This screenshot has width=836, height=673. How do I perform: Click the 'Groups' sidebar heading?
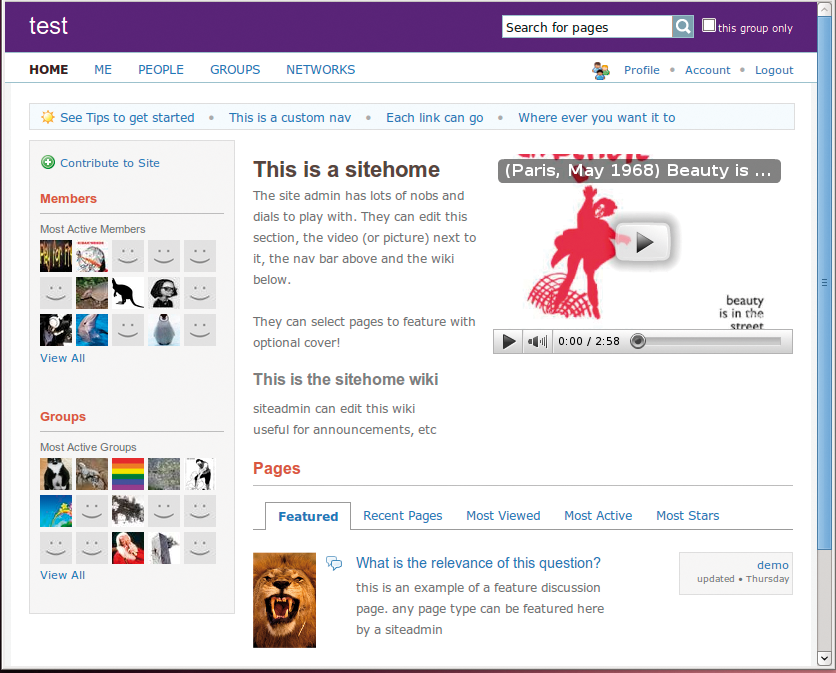63,416
